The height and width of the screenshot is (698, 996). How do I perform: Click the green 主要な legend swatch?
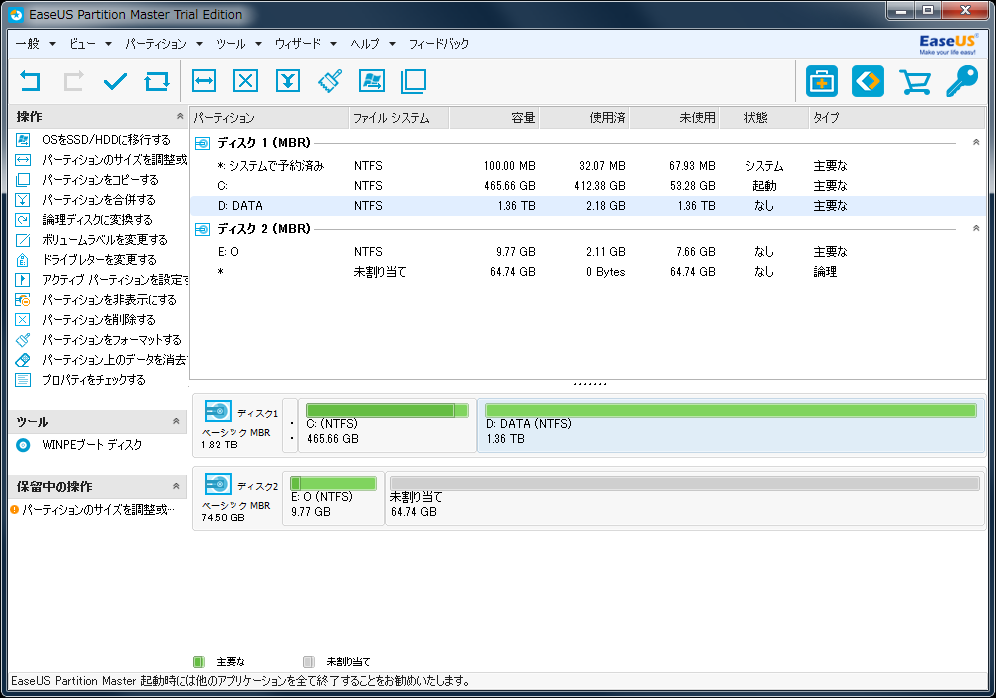[199, 662]
